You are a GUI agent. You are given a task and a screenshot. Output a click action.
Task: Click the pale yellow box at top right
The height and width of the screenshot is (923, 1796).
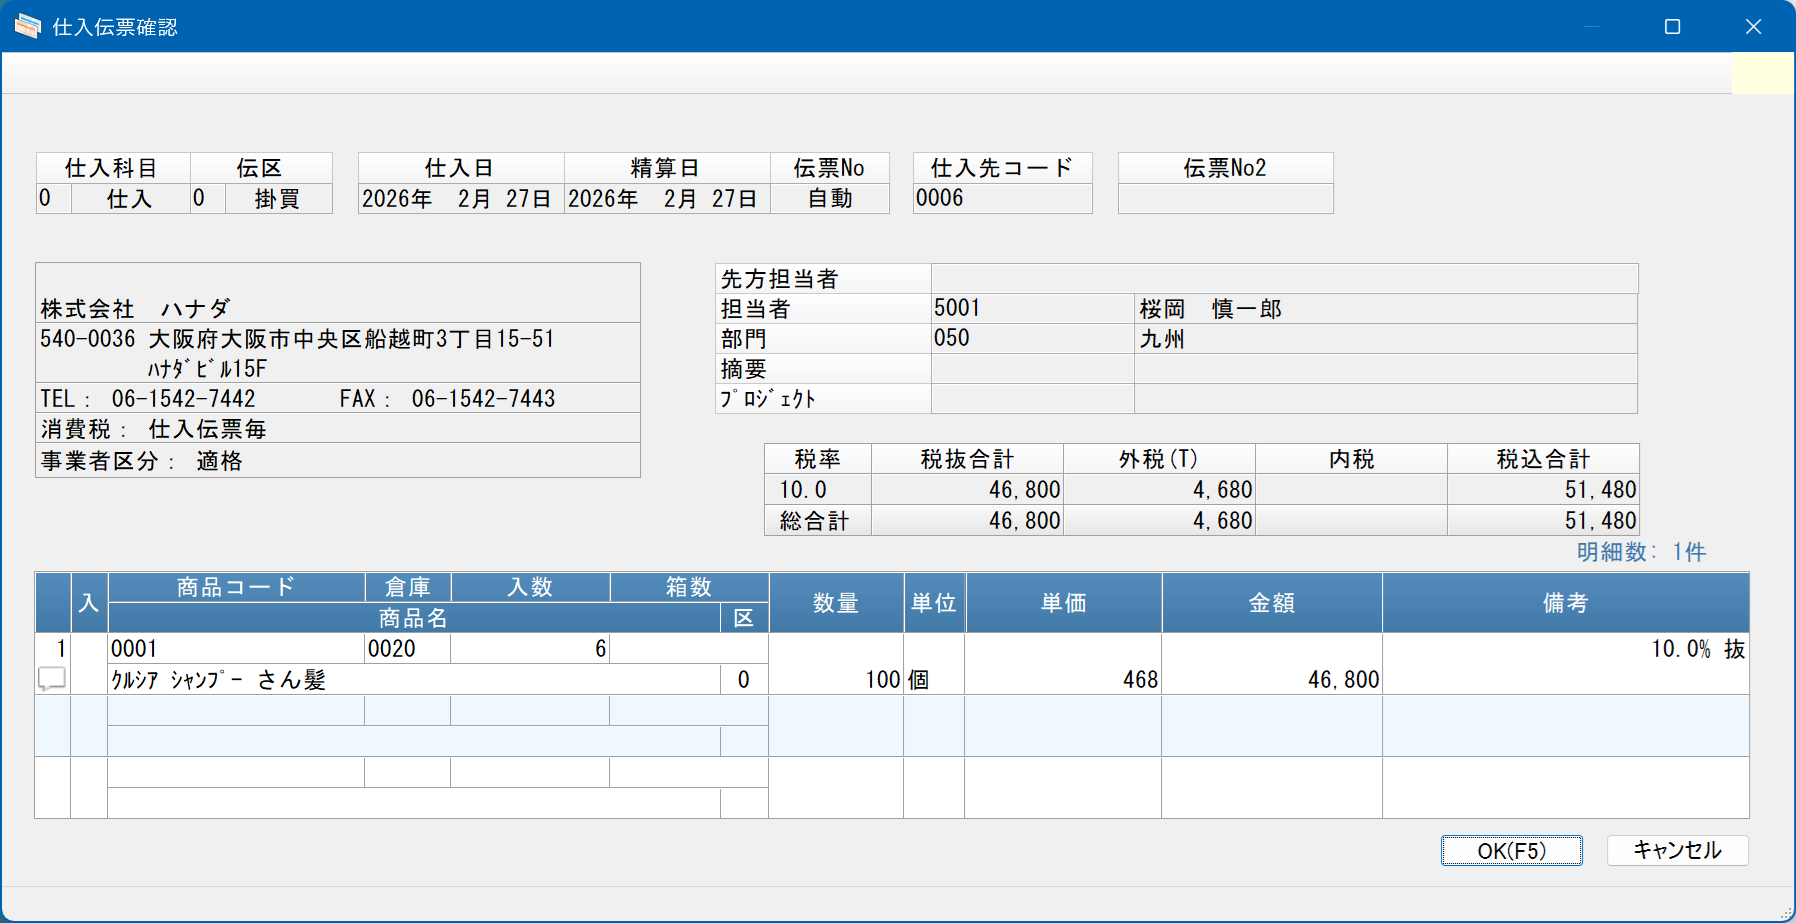click(x=1762, y=73)
